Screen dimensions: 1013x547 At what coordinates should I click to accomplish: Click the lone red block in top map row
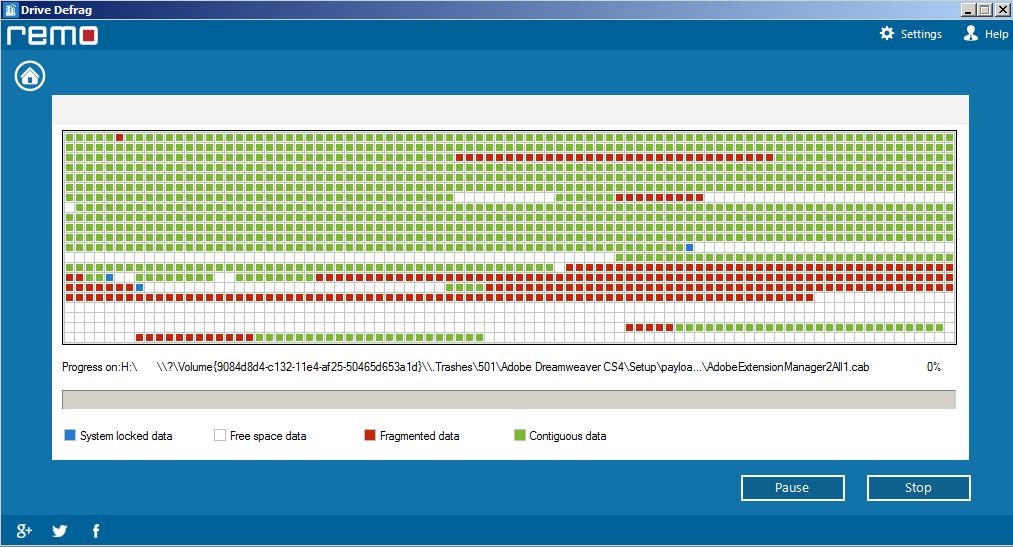point(120,138)
